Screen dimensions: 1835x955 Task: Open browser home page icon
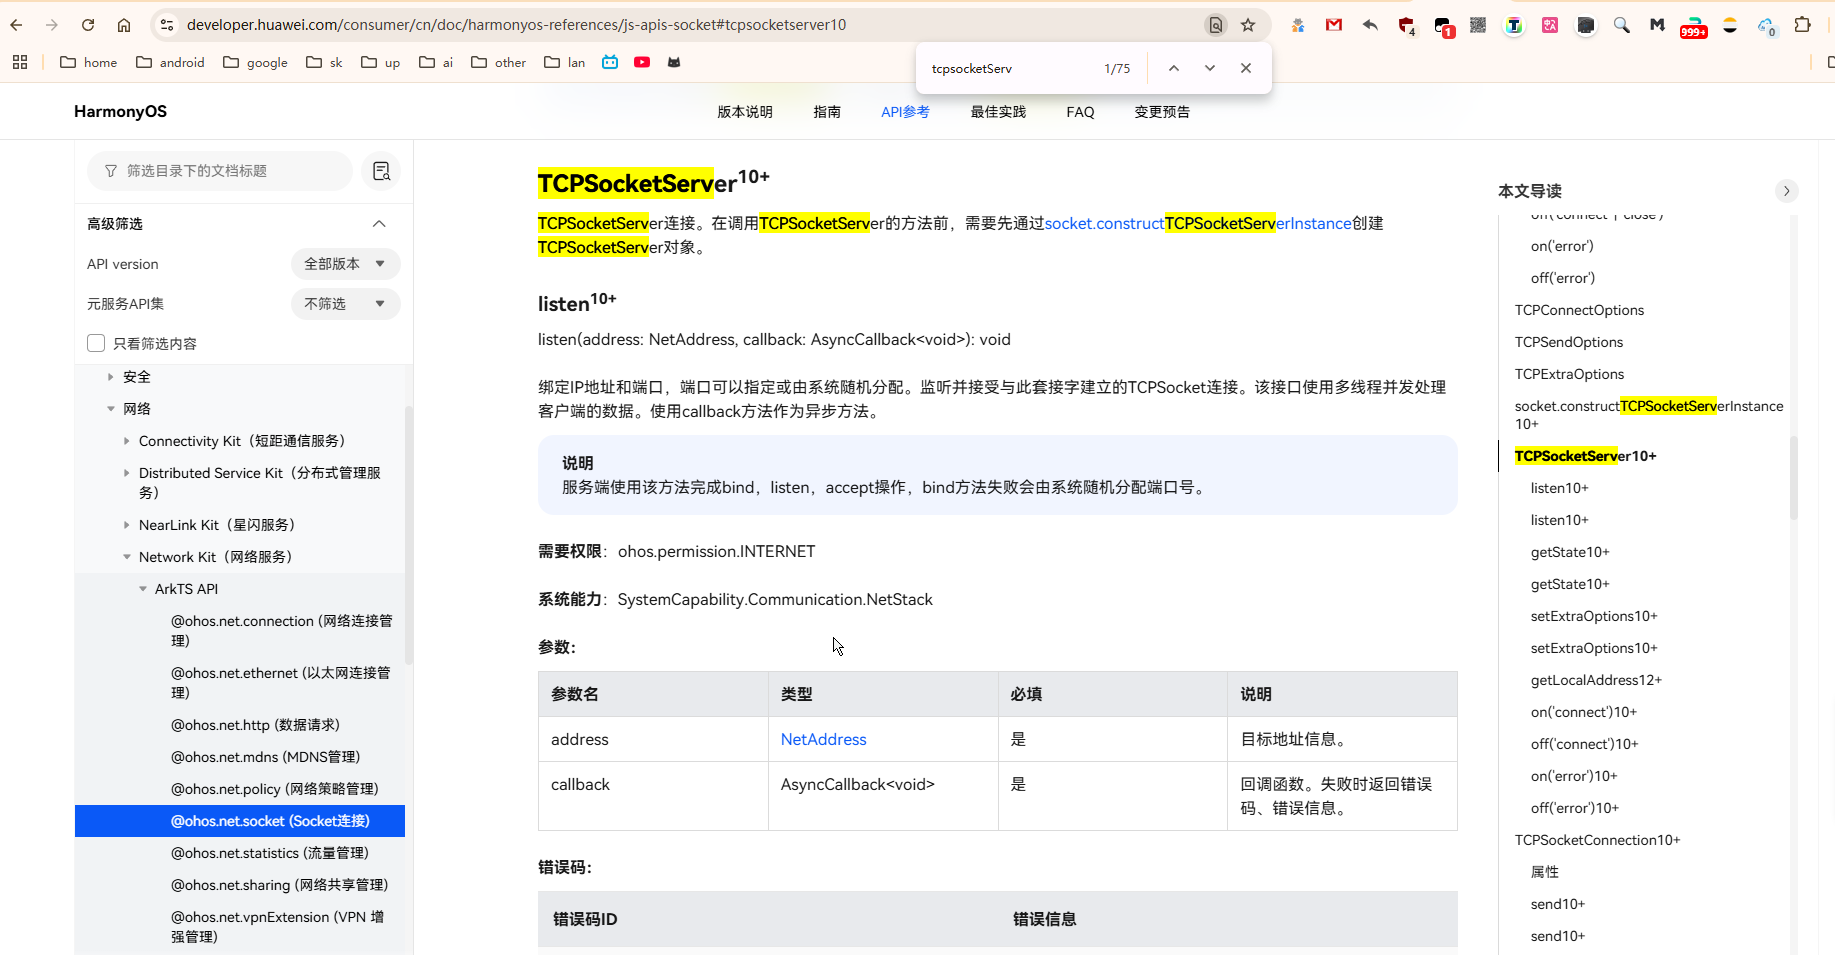(124, 25)
